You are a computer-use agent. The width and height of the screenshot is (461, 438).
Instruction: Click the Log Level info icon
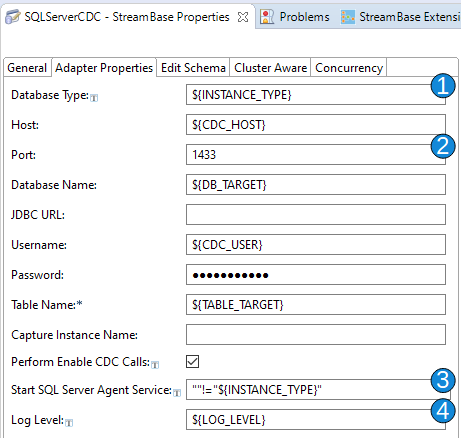(x=69, y=423)
